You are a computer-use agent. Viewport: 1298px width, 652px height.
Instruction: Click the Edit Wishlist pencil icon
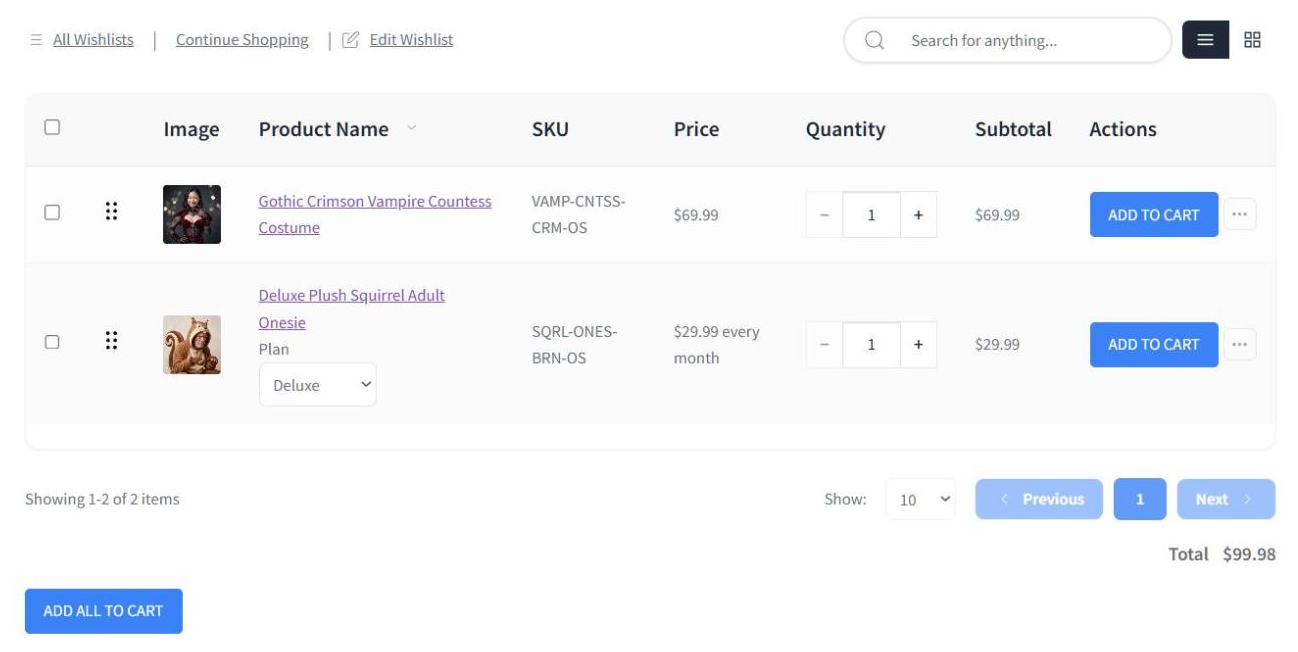click(x=350, y=40)
